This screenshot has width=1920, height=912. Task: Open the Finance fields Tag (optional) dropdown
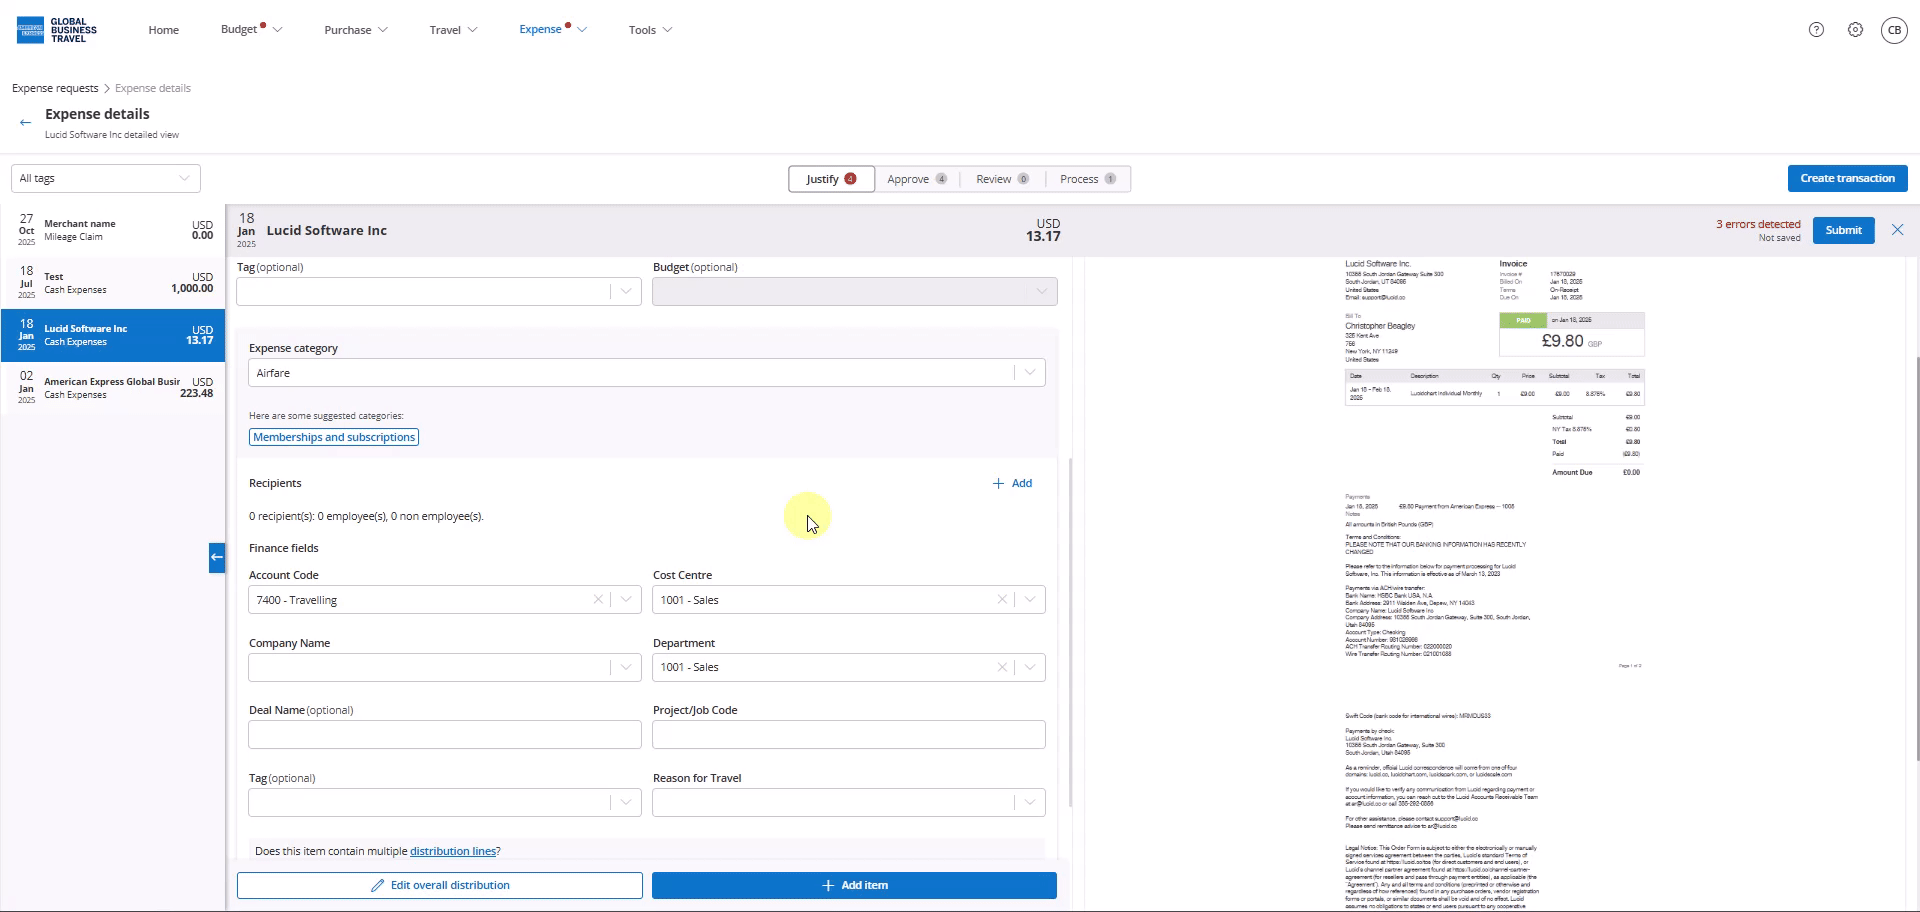point(445,802)
